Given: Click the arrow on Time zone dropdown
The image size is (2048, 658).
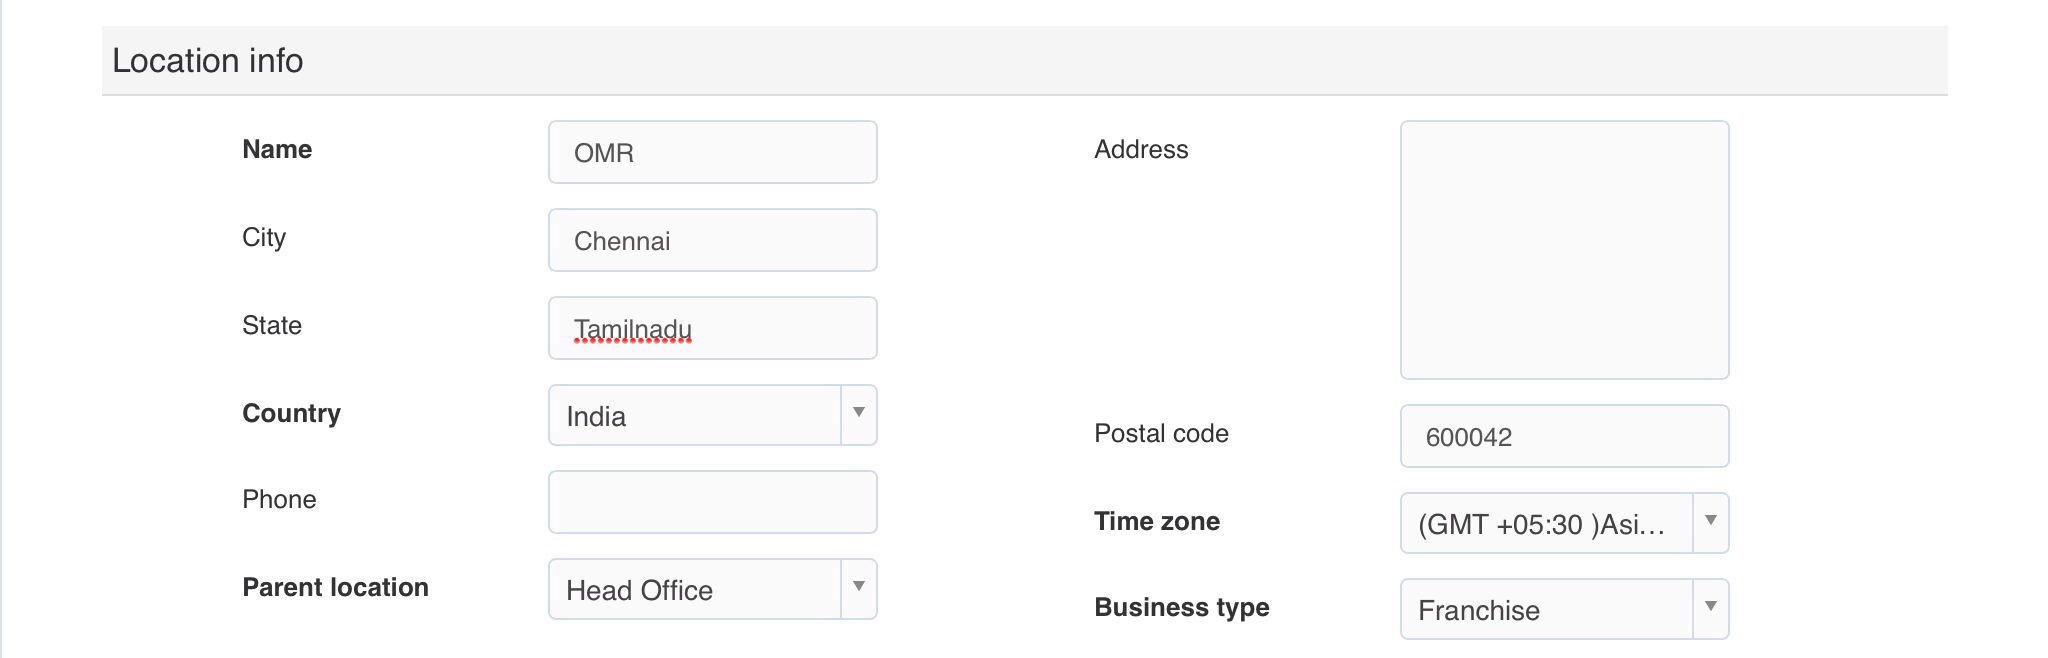Looking at the screenshot, I should pyautogui.click(x=1710, y=522).
